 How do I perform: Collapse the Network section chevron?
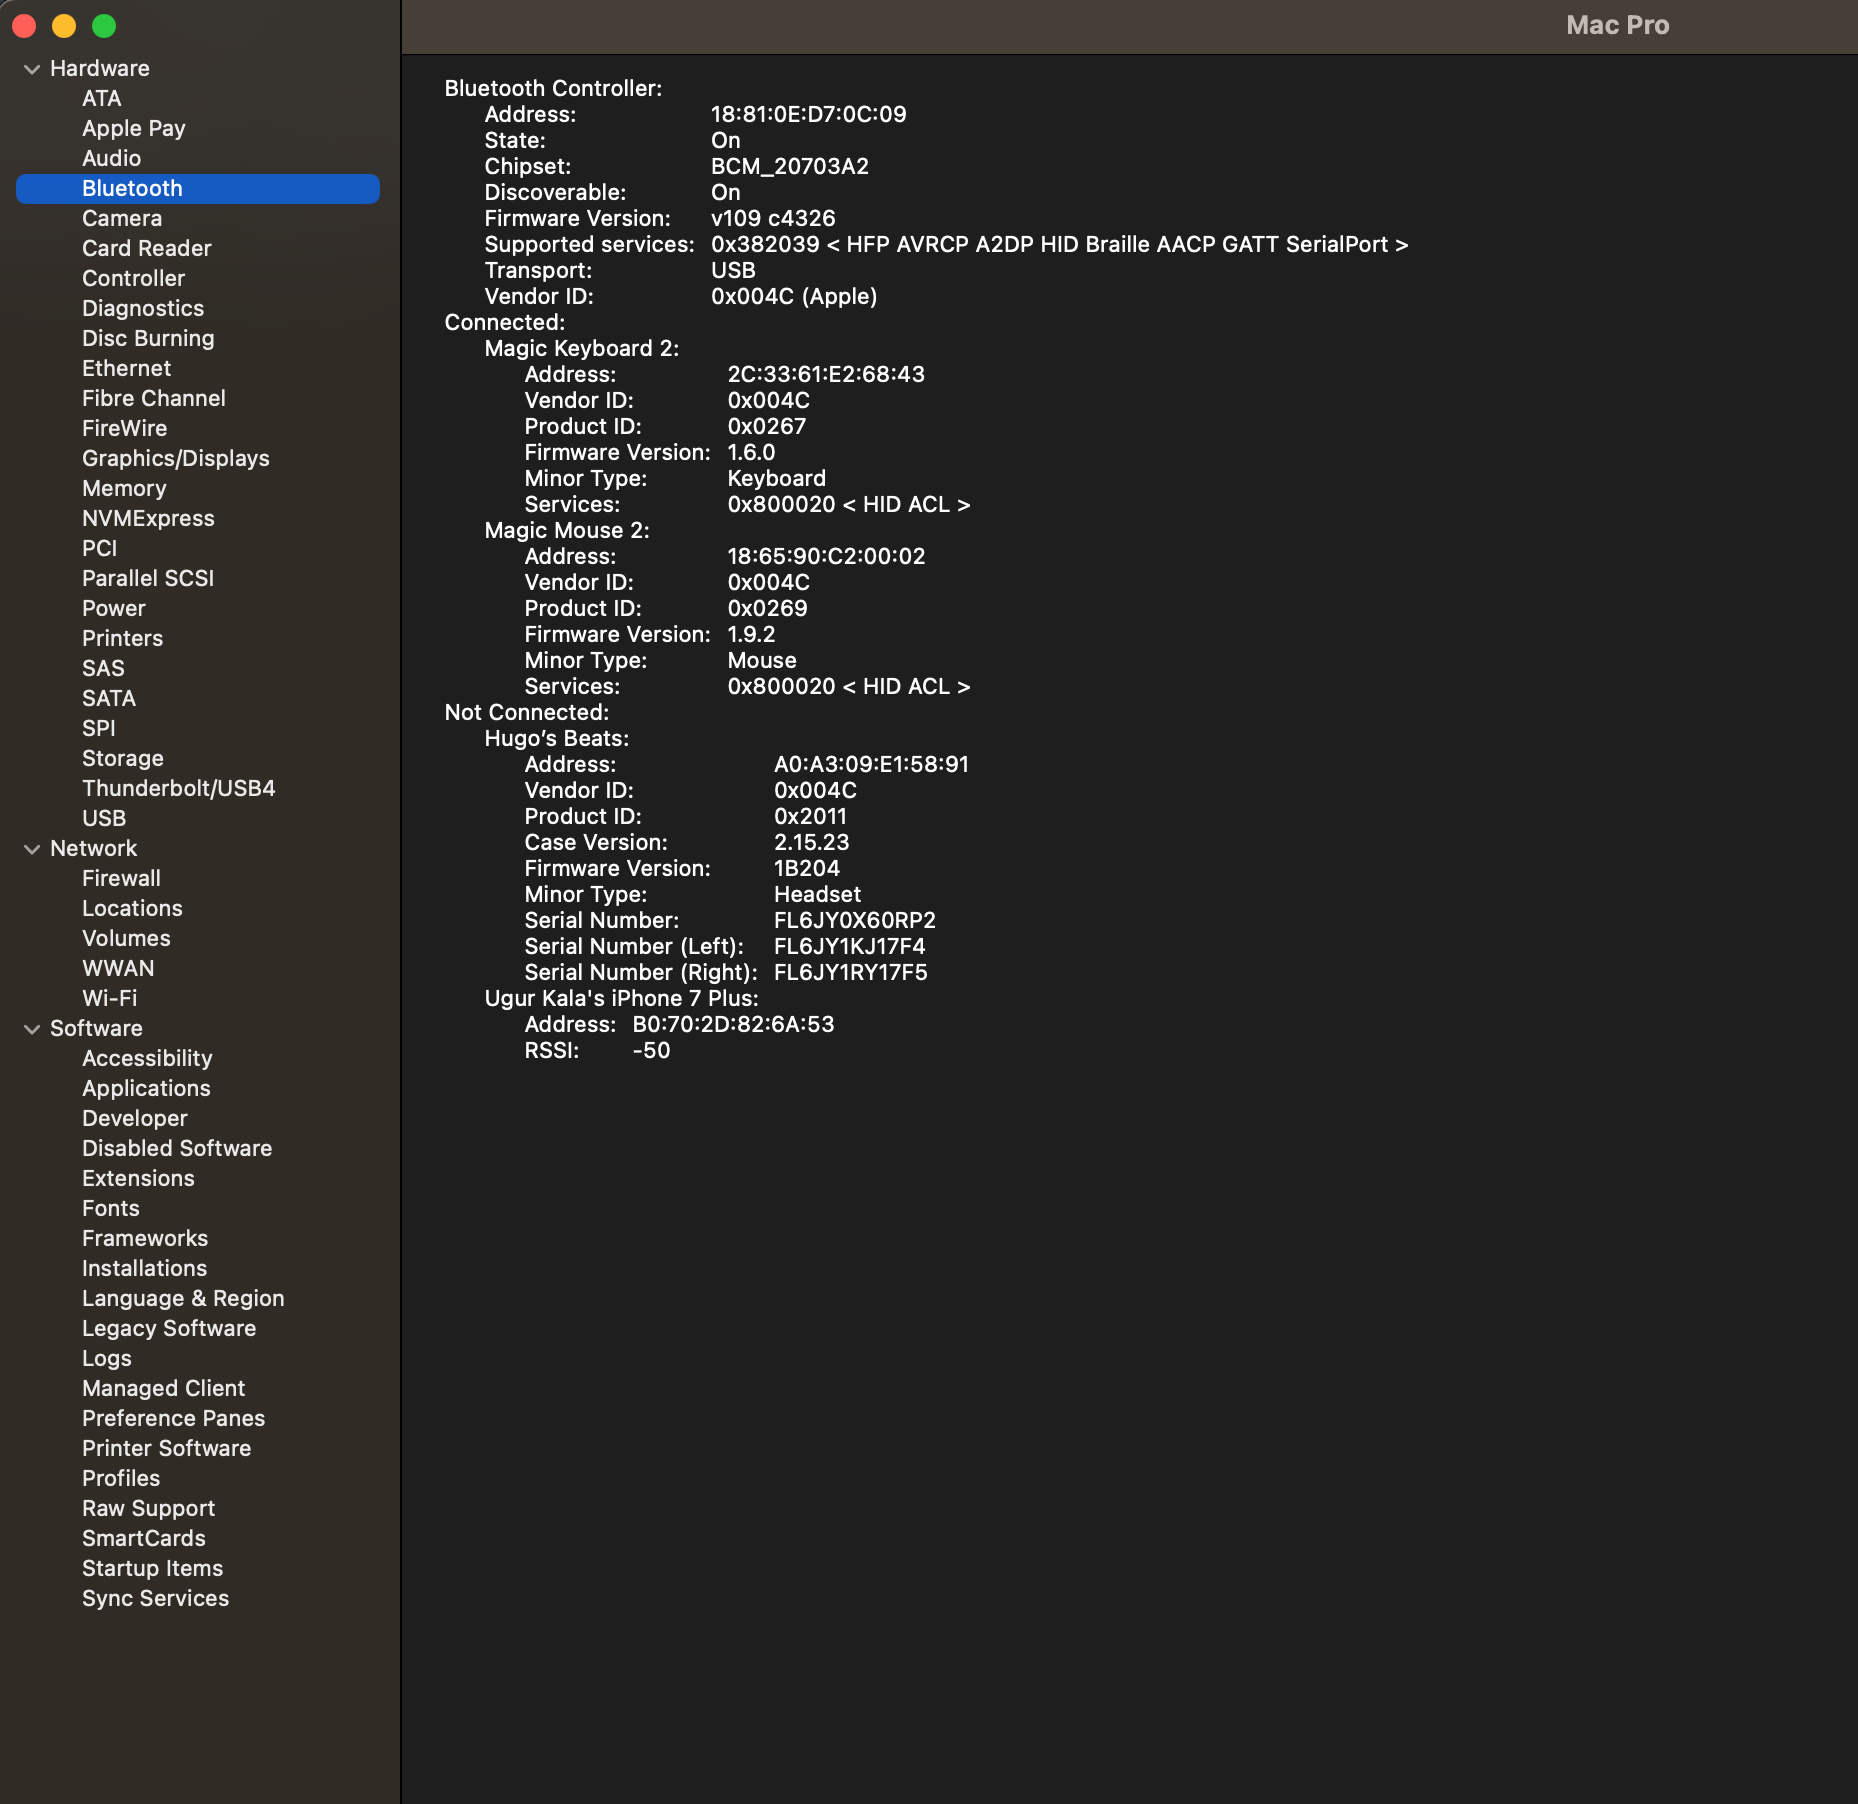pyautogui.click(x=32, y=849)
